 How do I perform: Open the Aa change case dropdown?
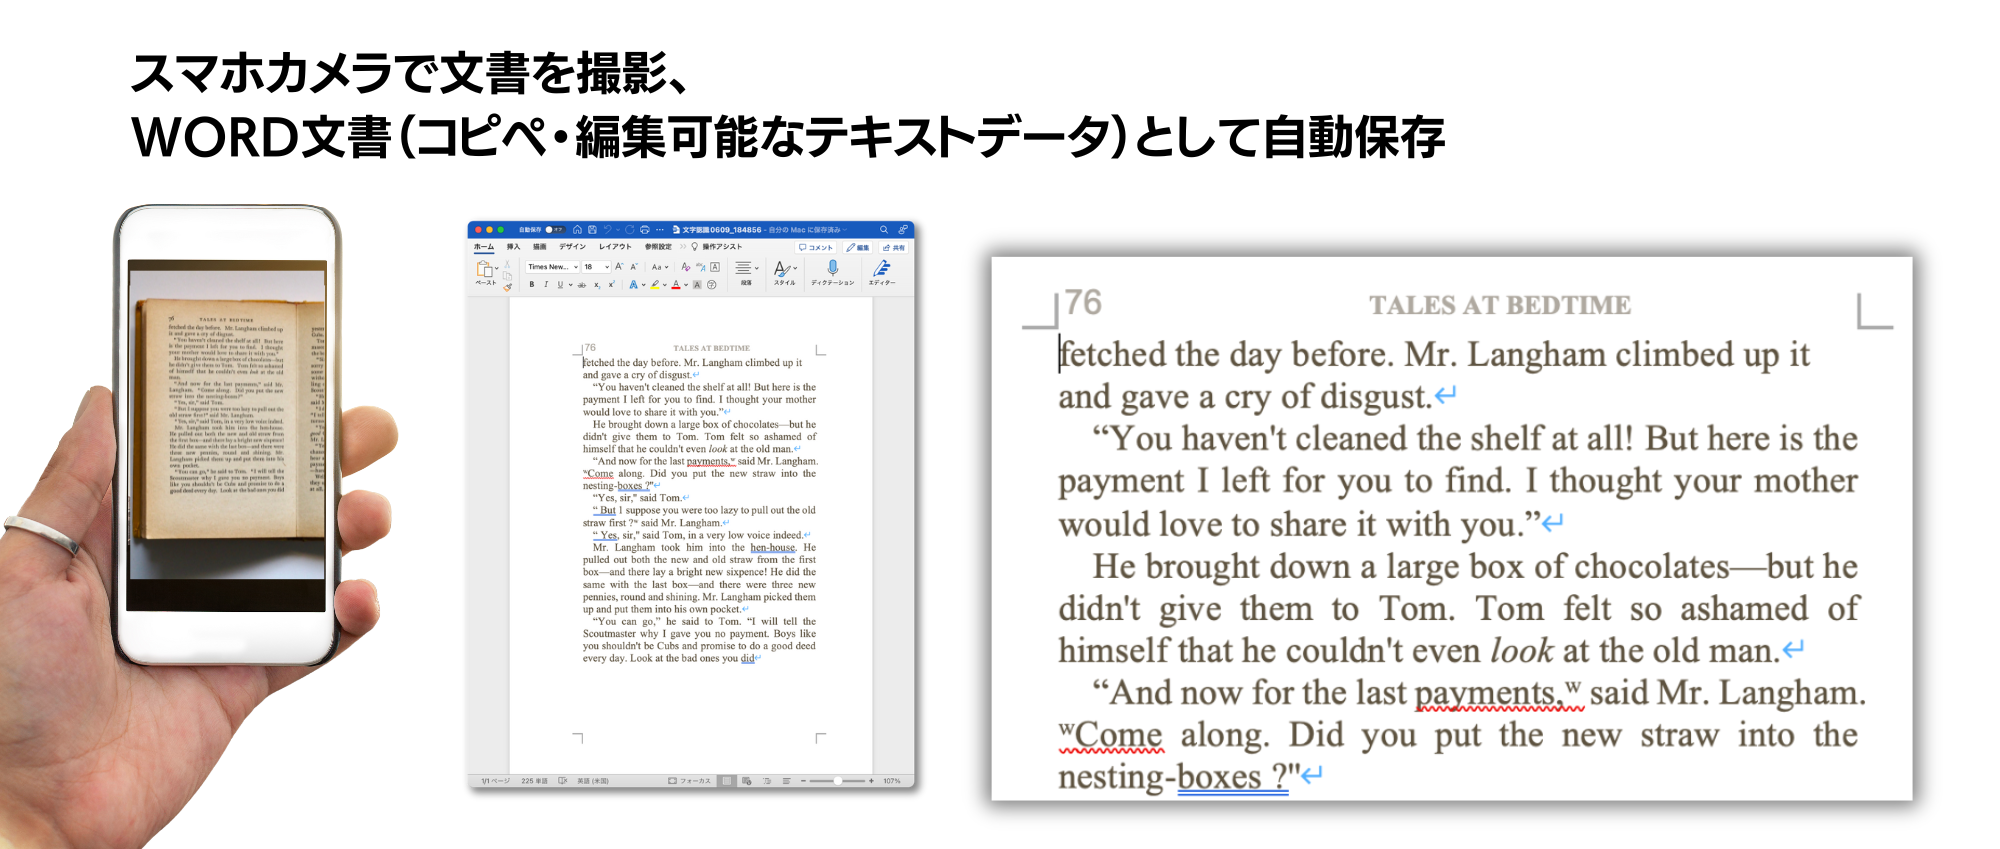tap(660, 267)
